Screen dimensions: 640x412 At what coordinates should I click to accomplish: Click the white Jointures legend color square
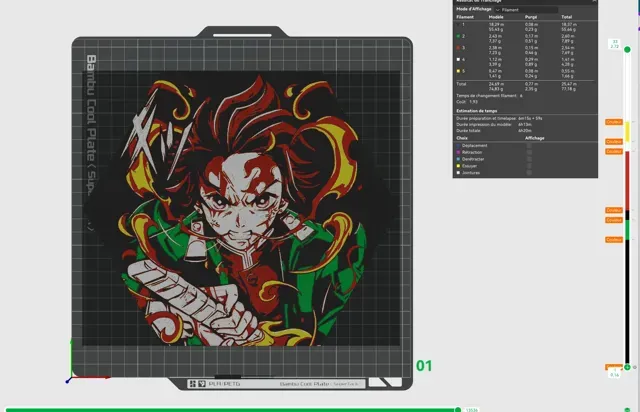coord(458,173)
